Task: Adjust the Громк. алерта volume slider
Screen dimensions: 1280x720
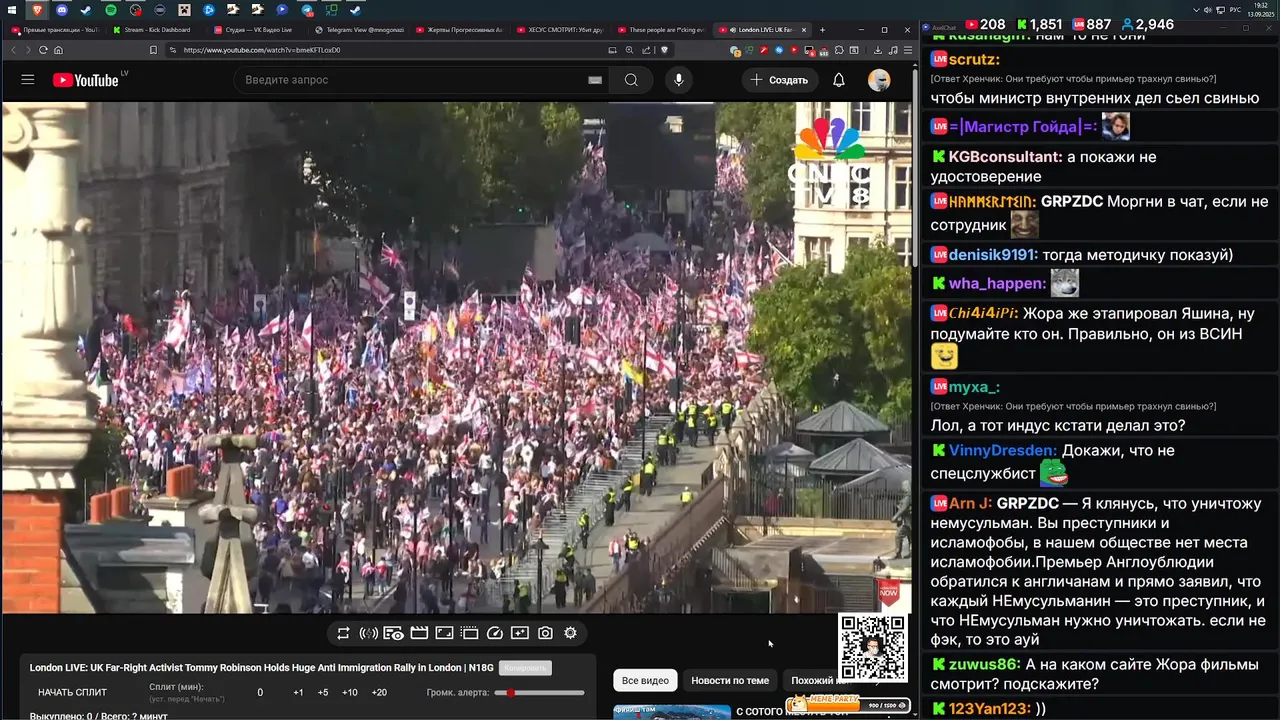Action: (540, 692)
